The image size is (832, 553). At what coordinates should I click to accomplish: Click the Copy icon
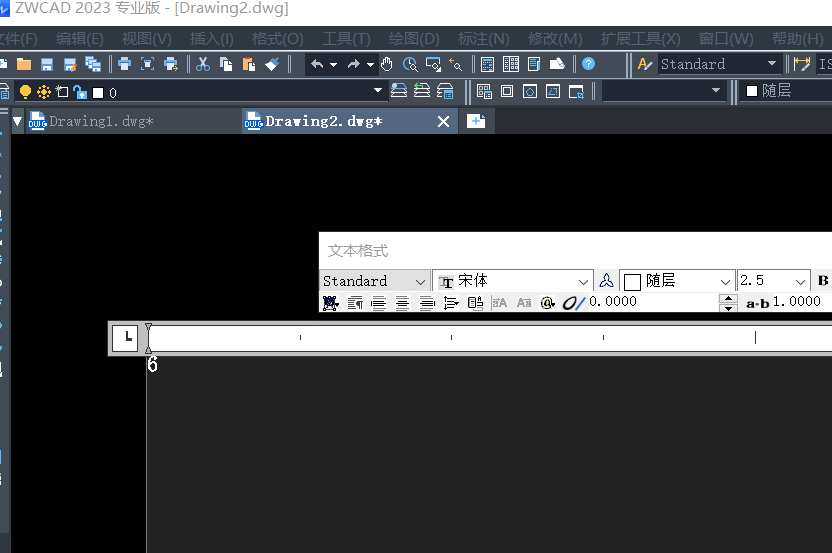pyautogui.click(x=226, y=64)
